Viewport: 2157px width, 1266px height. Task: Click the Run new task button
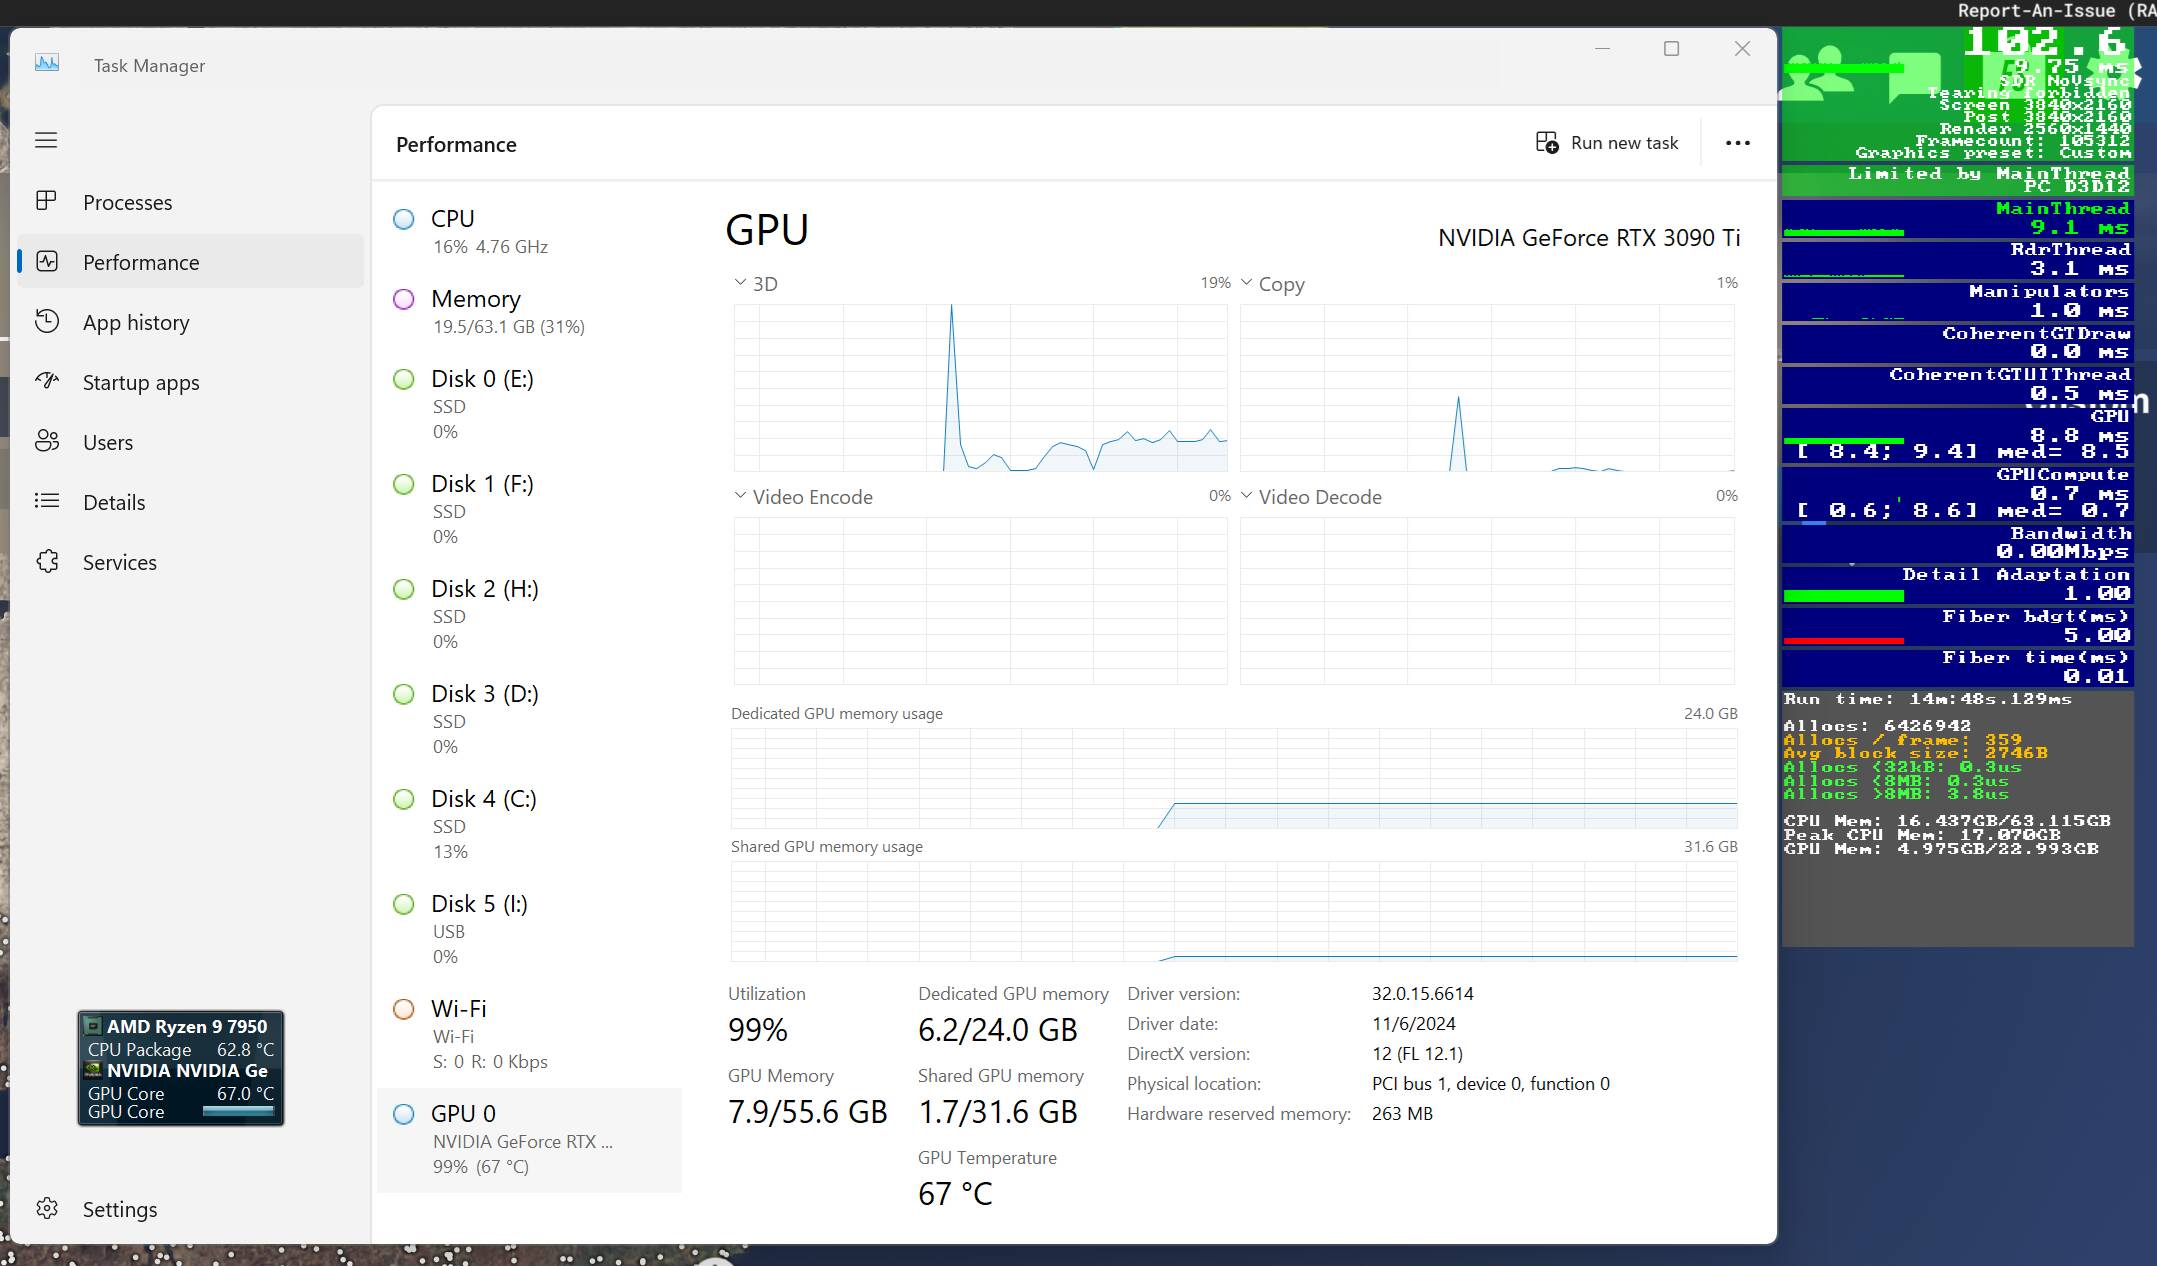coord(1608,143)
